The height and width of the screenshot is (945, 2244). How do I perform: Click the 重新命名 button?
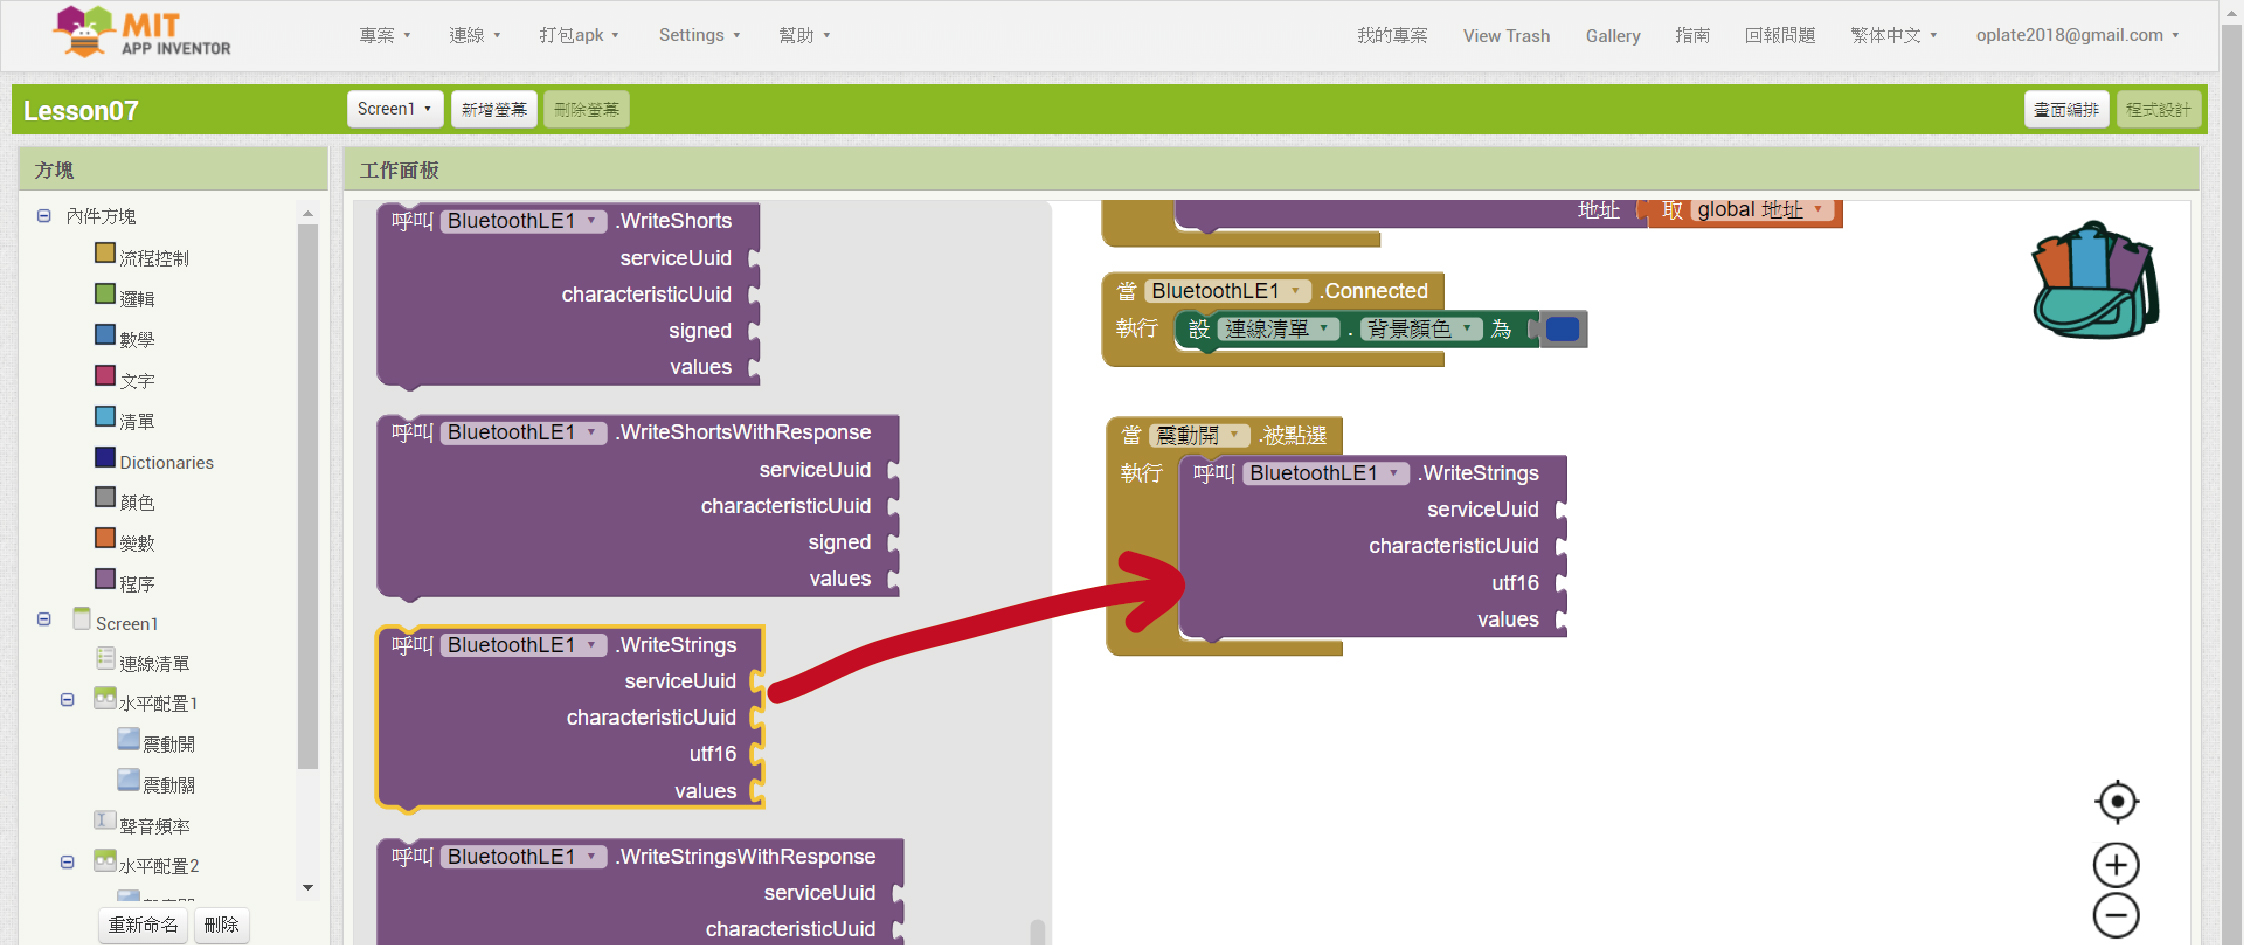click(143, 925)
